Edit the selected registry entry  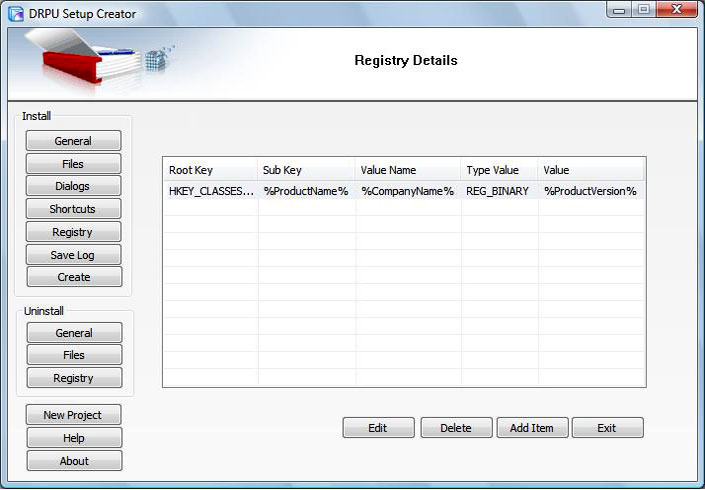(378, 428)
